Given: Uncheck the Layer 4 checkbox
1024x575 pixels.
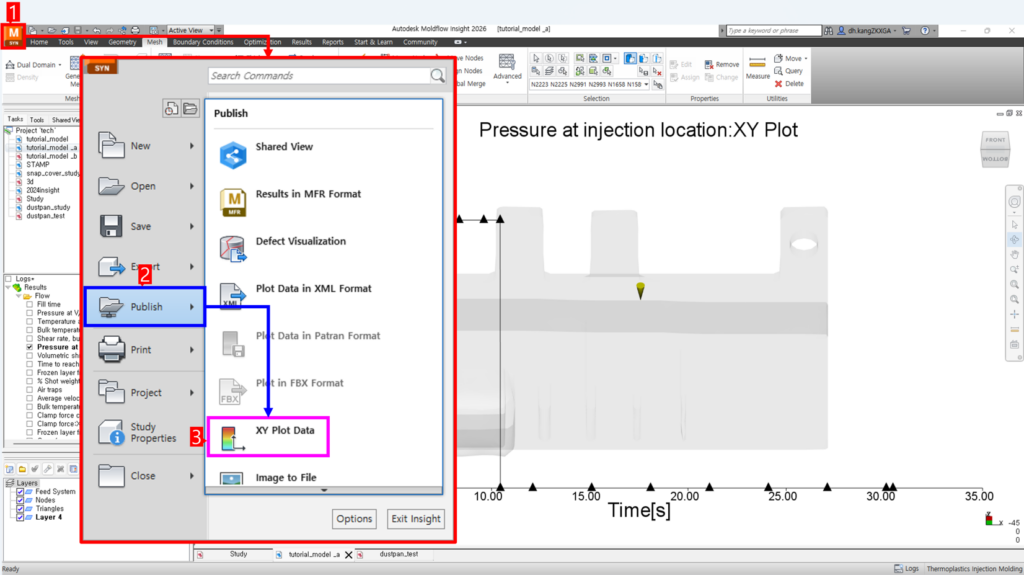Looking at the screenshot, I should [20, 517].
